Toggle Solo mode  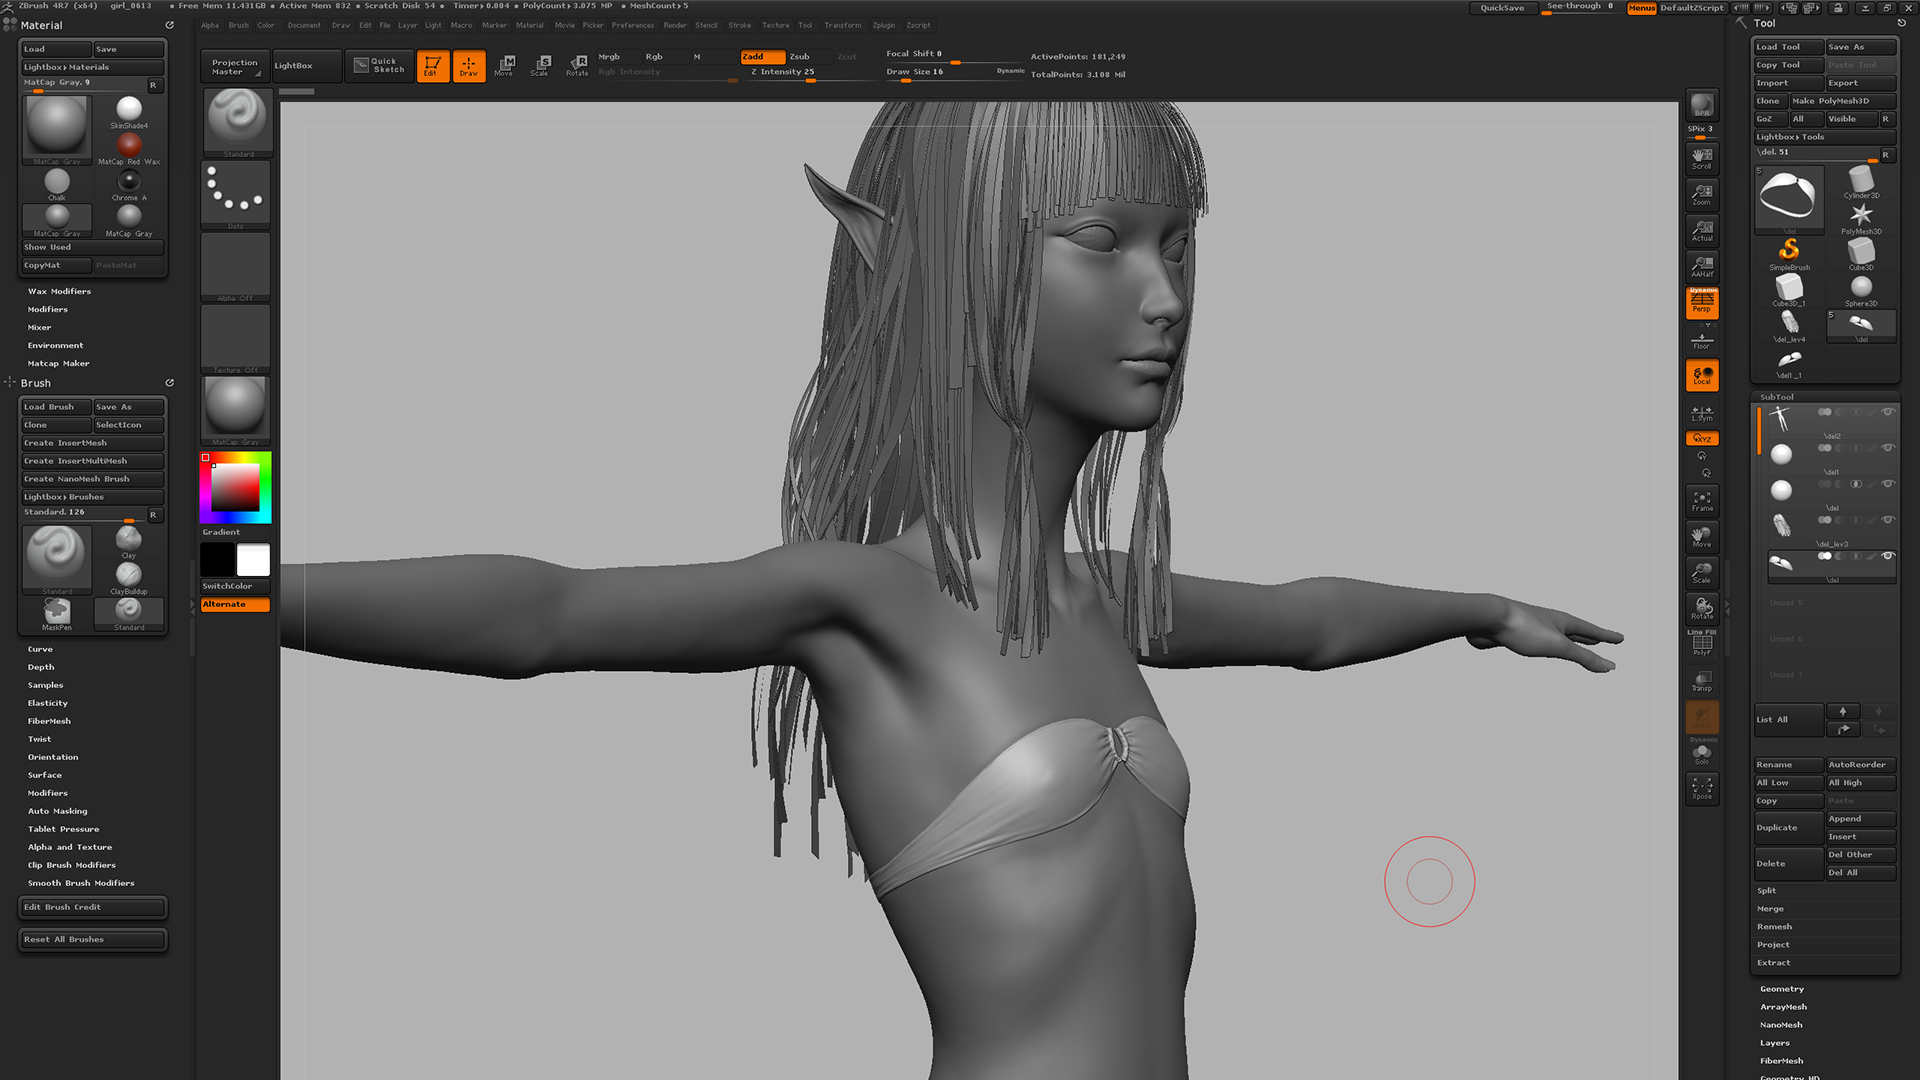tap(1702, 754)
